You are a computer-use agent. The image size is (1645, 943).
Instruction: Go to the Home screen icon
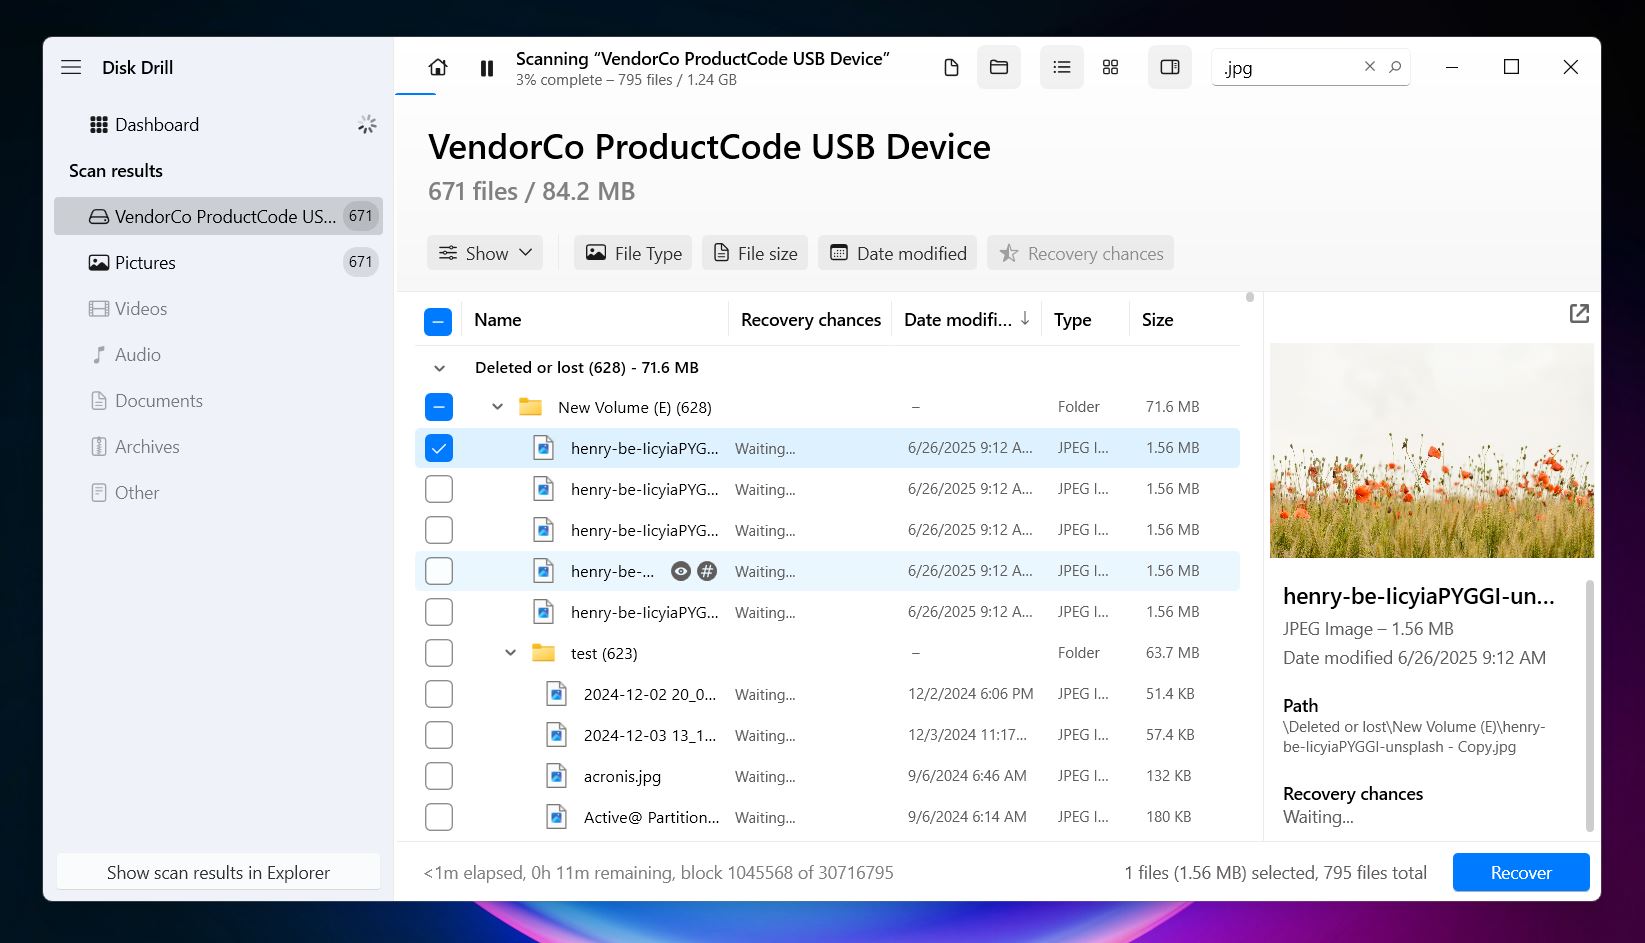click(438, 67)
